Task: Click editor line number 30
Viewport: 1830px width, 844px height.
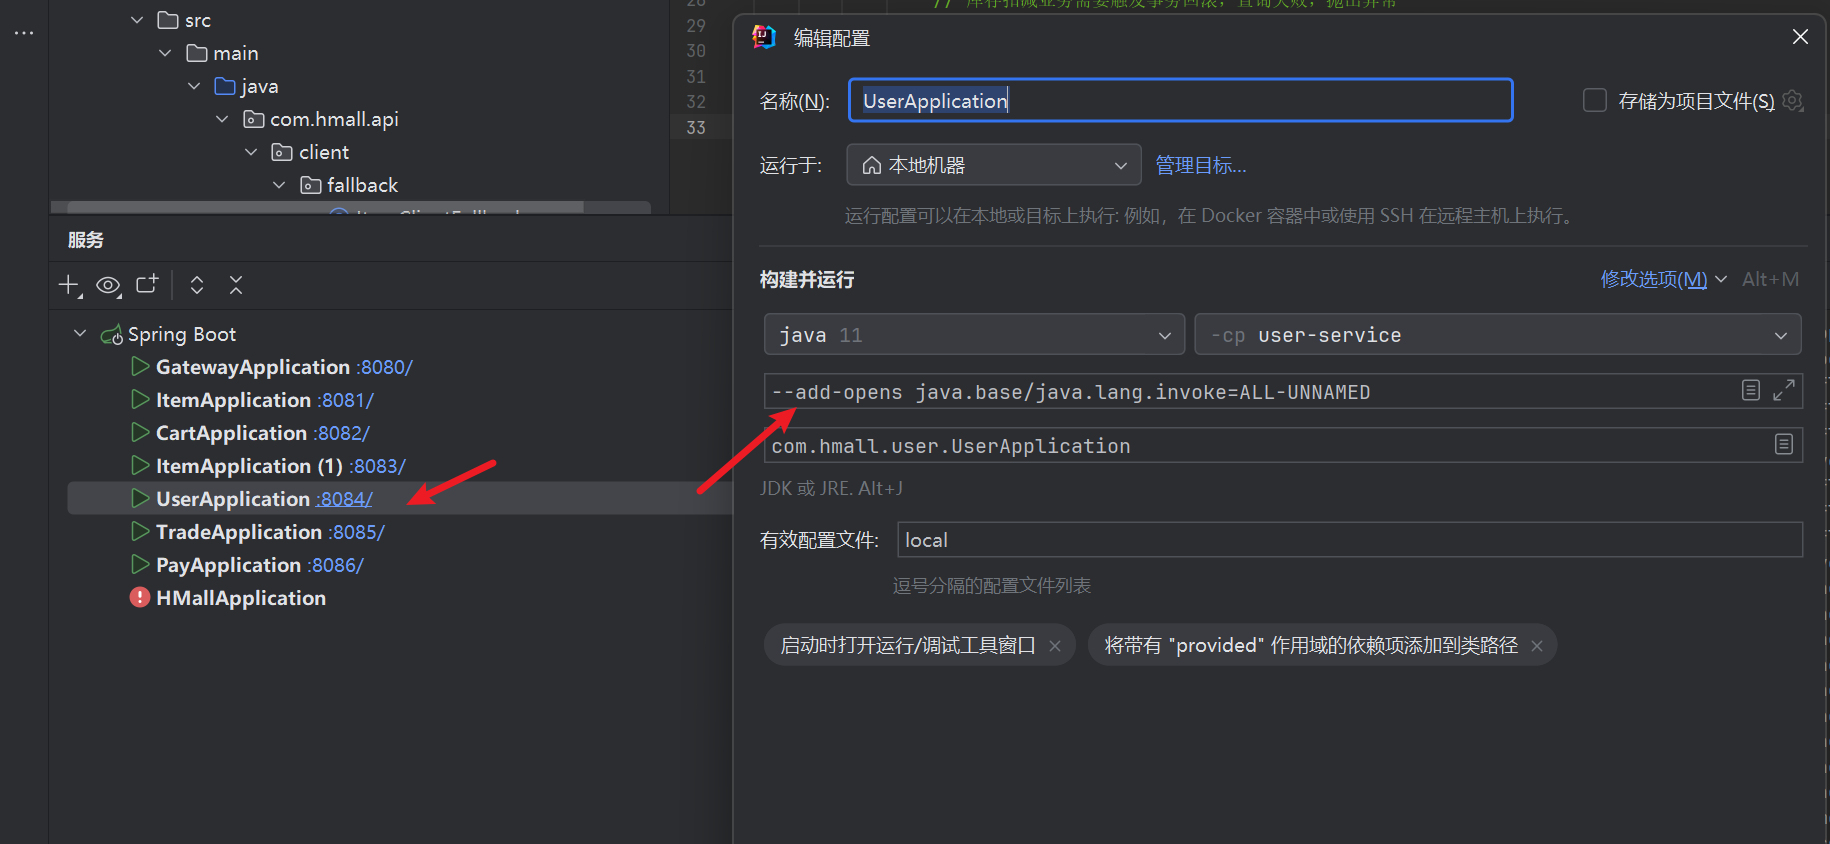Action: click(696, 51)
